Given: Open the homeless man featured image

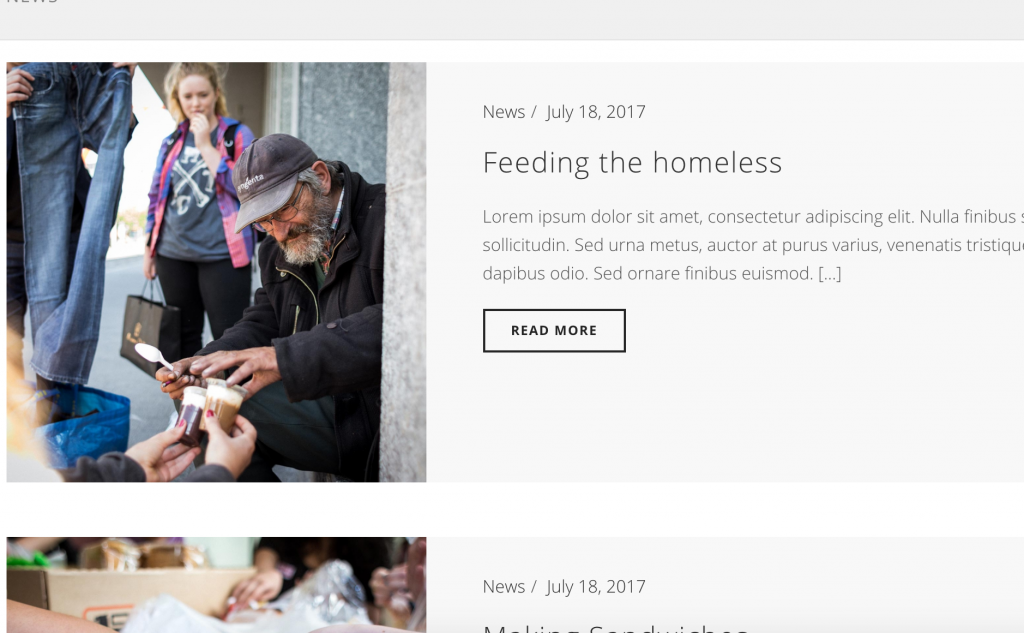Looking at the screenshot, I should click(216, 272).
